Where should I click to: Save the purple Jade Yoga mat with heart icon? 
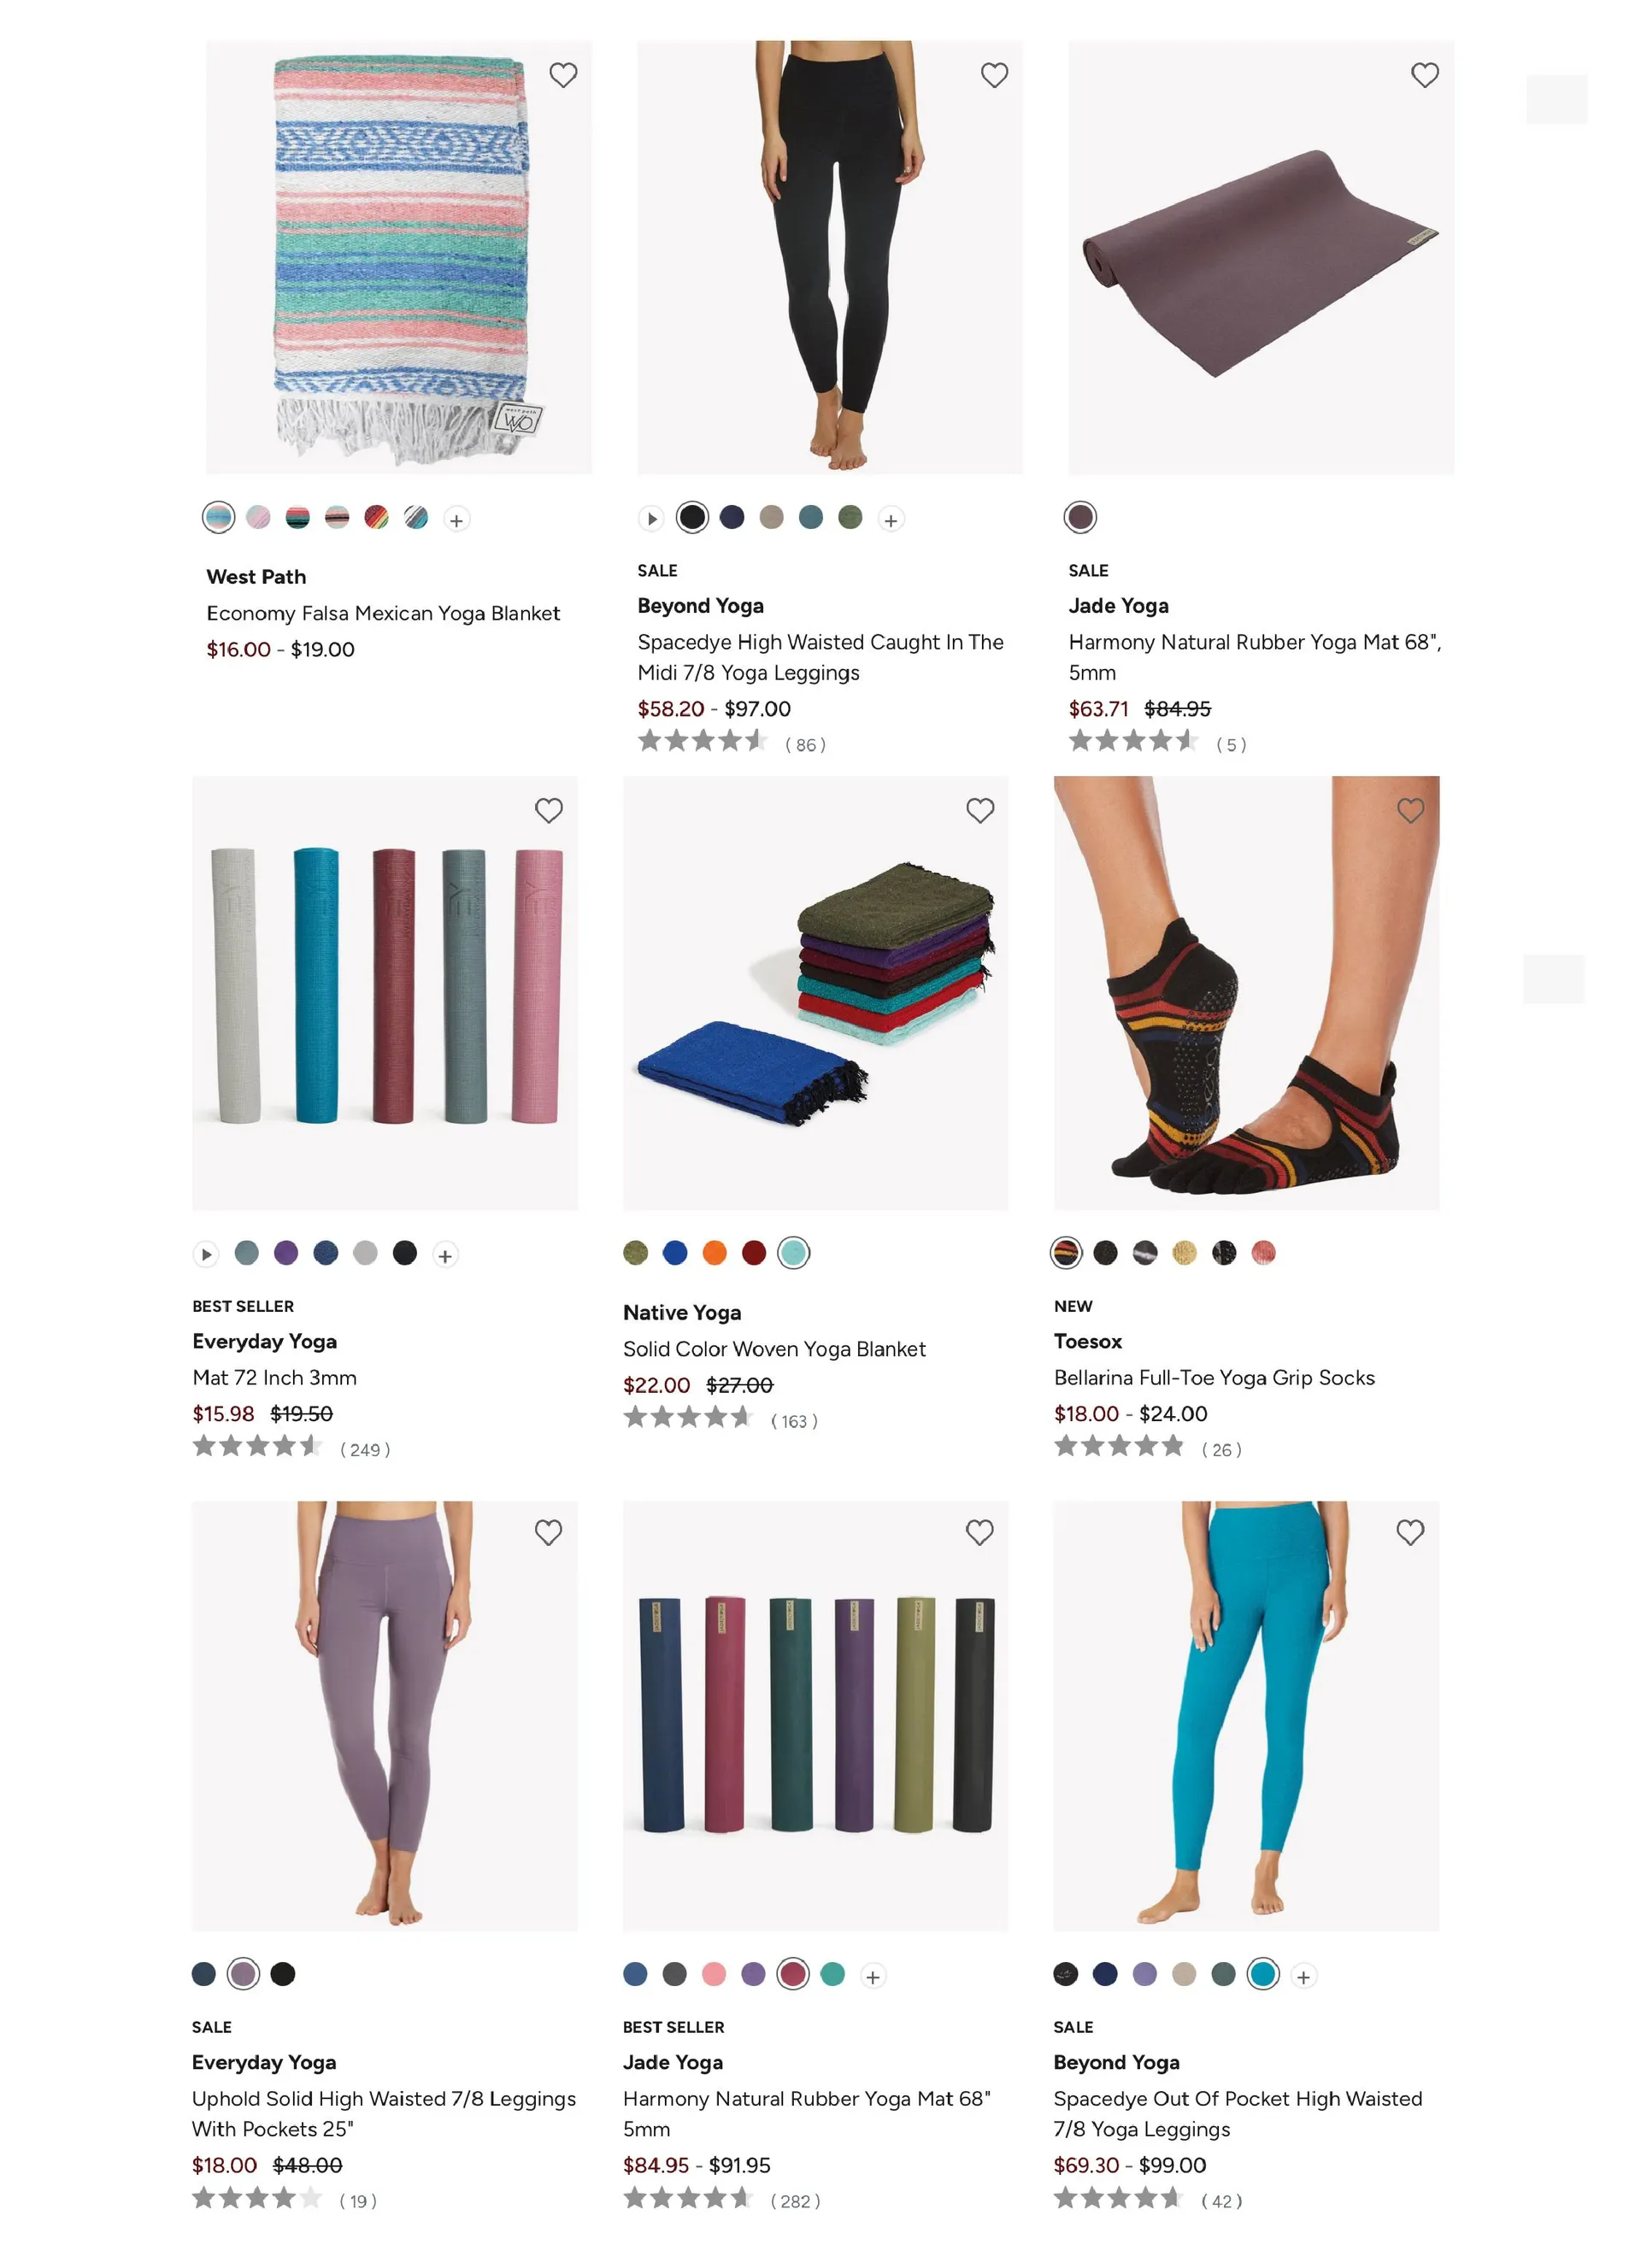coord(1425,75)
